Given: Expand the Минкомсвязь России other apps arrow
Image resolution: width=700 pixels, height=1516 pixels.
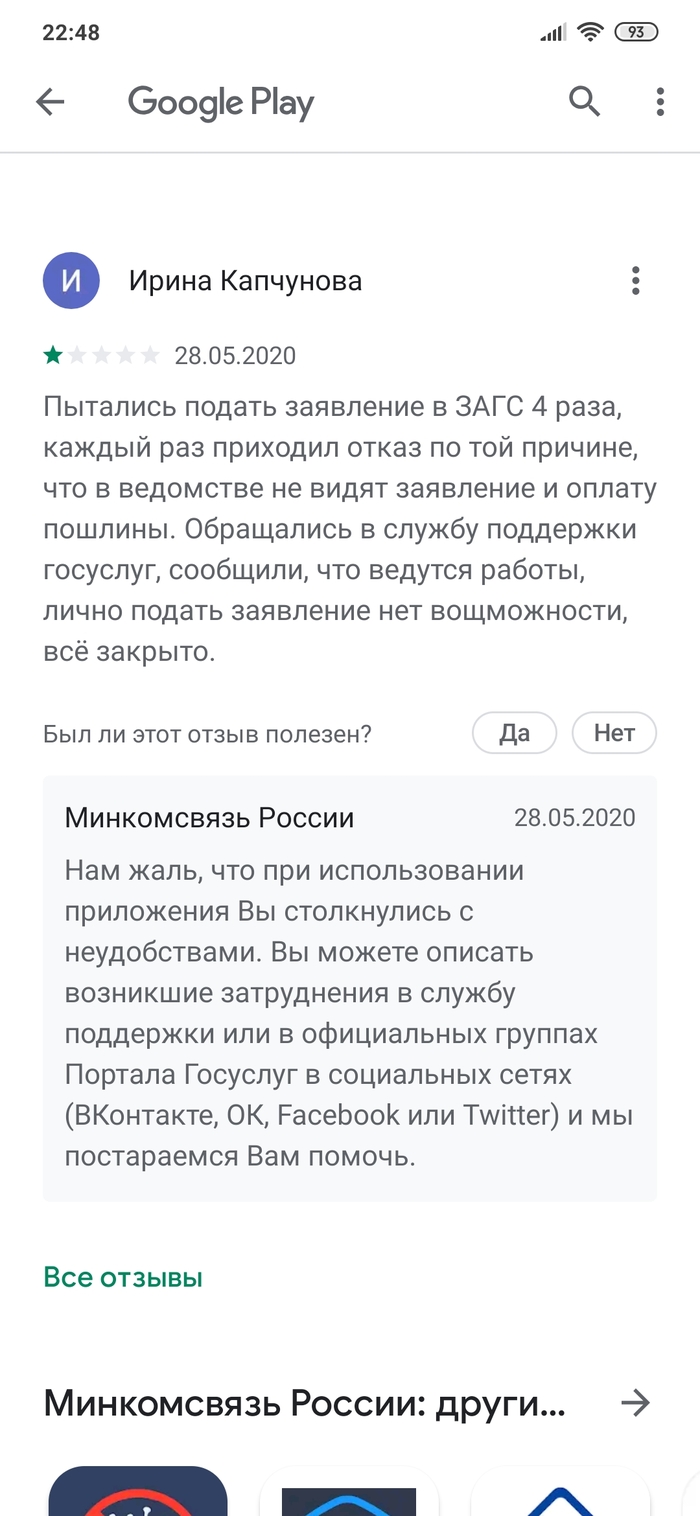Looking at the screenshot, I should coord(635,1404).
